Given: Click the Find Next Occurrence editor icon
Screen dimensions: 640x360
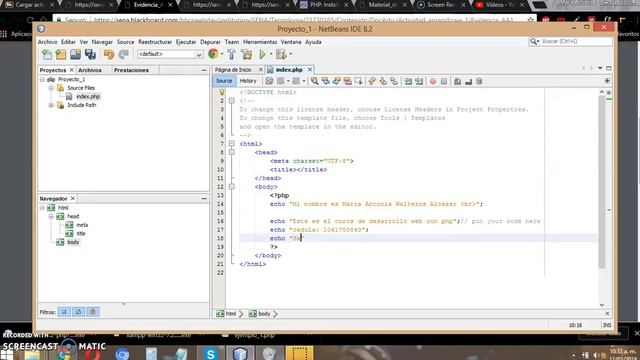Looking at the screenshot, I should click(336, 81).
